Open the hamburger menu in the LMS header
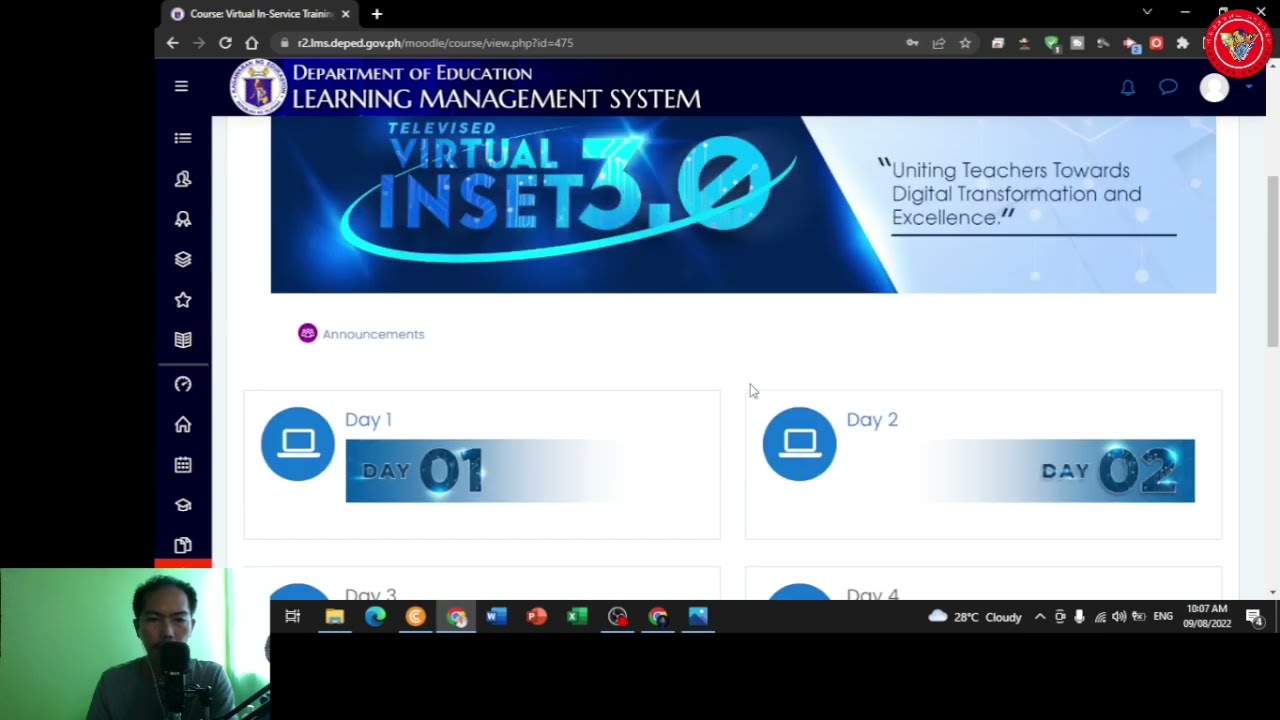The image size is (1280, 720). [x=181, y=86]
